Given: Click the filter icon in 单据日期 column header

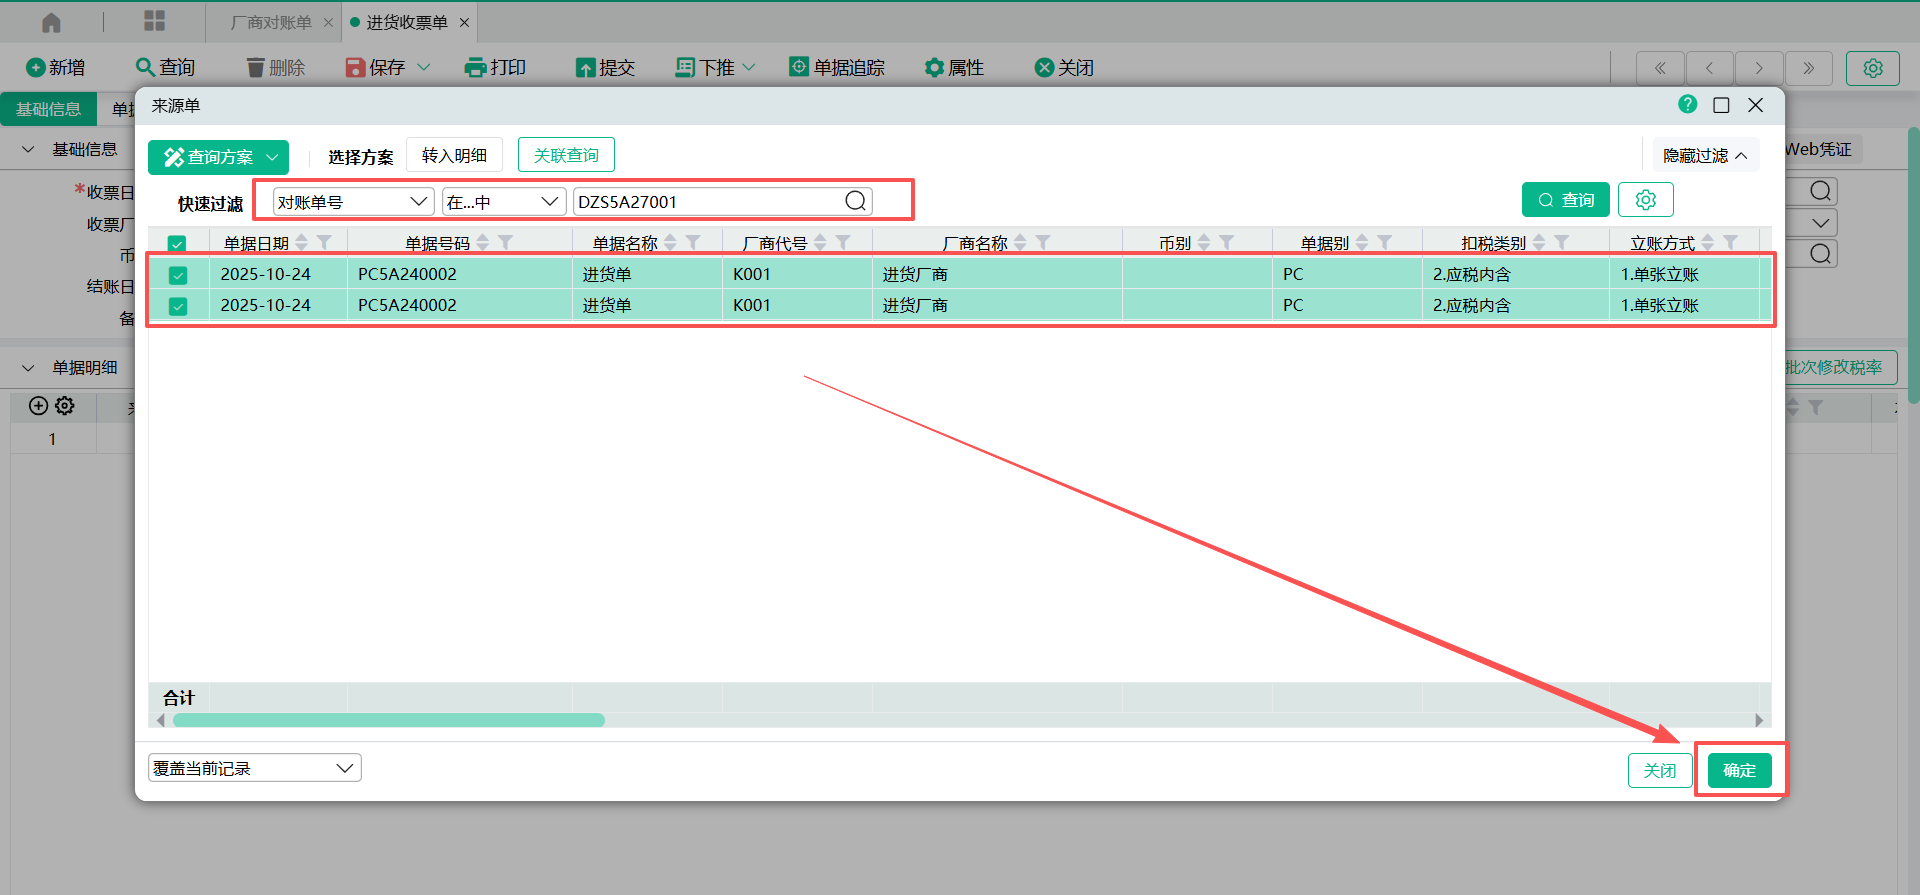Looking at the screenshot, I should coord(325,243).
